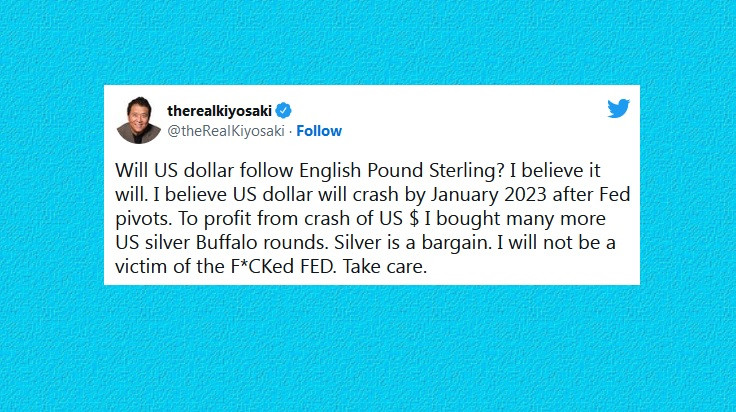
Task: Click the dot separator before Follow
Action: (x=290, y=131)
